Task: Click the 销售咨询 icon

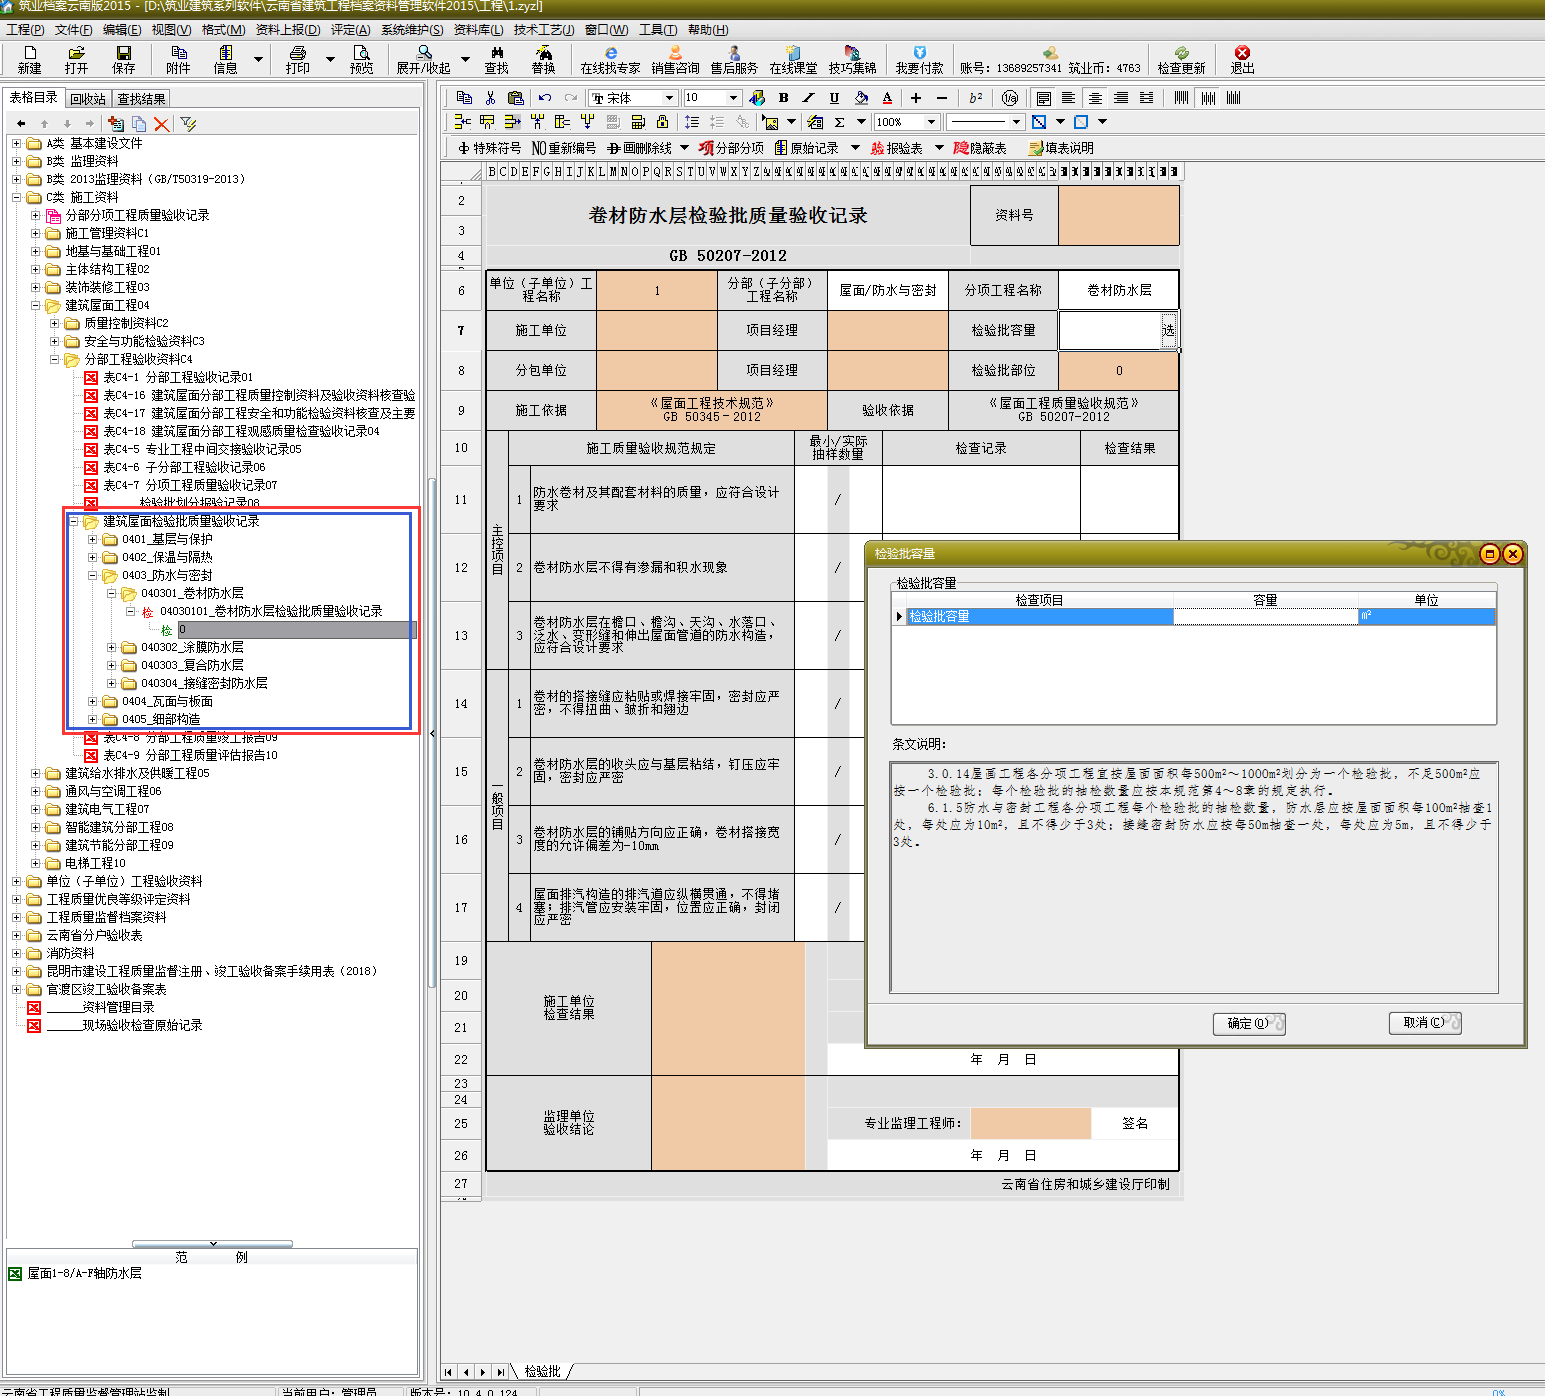Action: coord(675,59)
